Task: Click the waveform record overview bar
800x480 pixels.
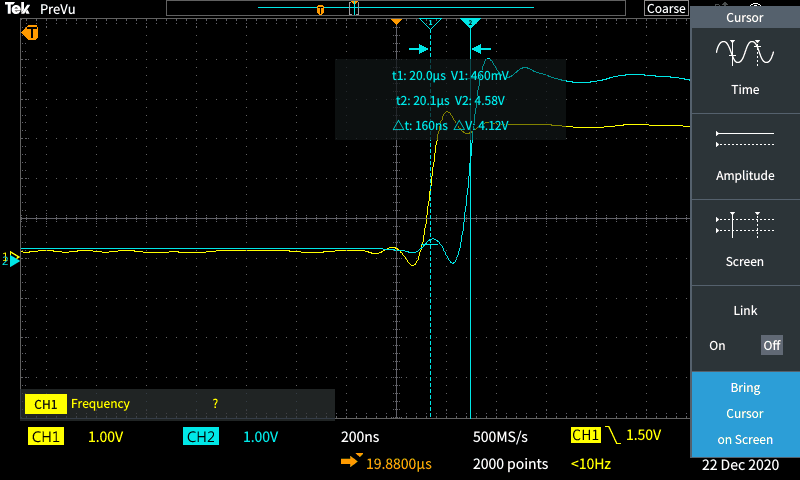Action: [x=402, y=9]
